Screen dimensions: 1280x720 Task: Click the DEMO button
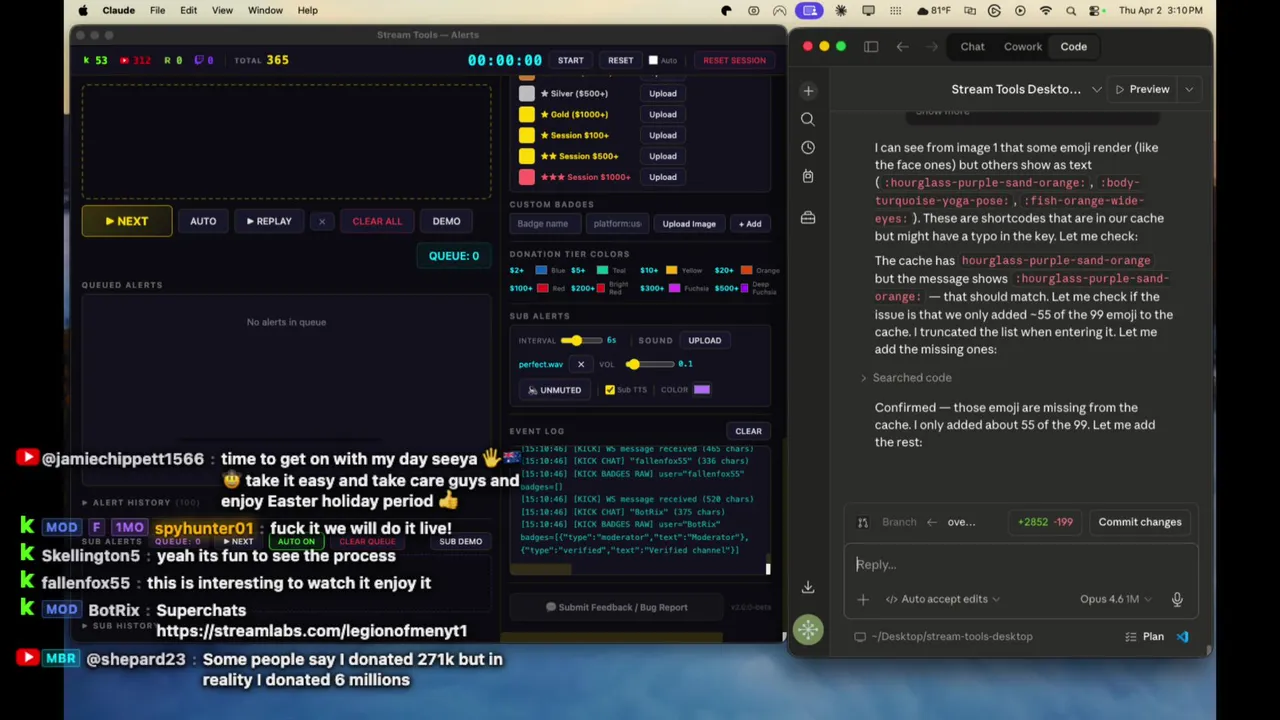[x=446, y=221]
